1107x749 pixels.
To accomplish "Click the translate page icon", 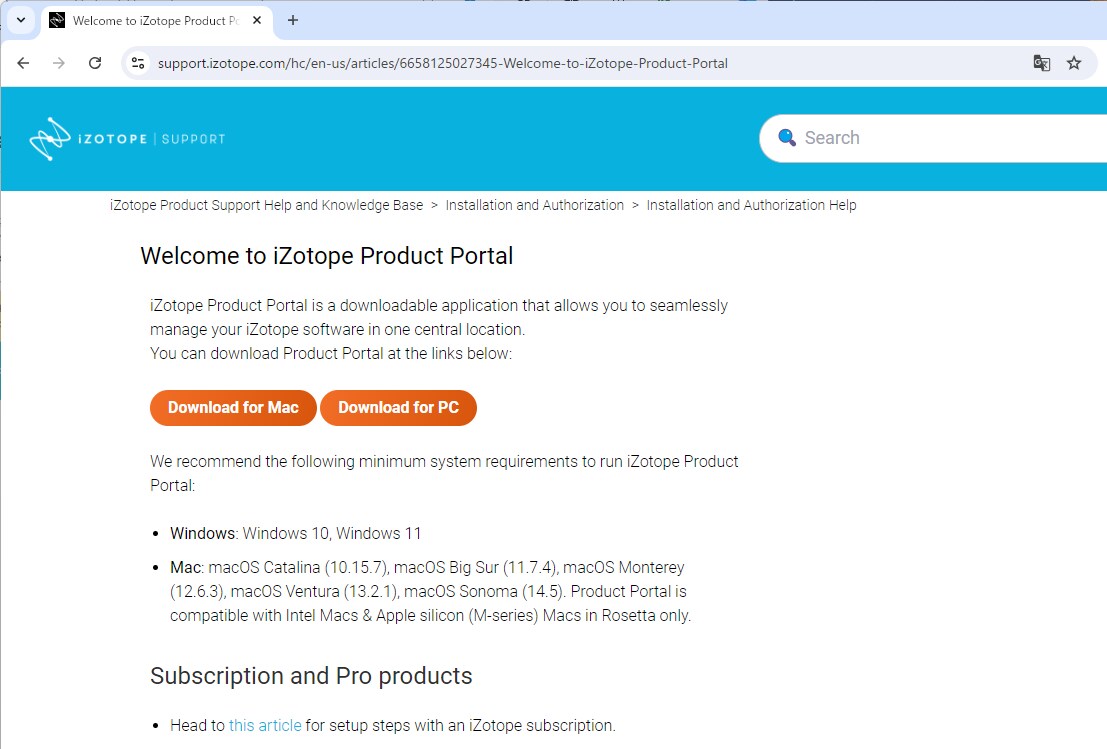I will [1042, 63].
